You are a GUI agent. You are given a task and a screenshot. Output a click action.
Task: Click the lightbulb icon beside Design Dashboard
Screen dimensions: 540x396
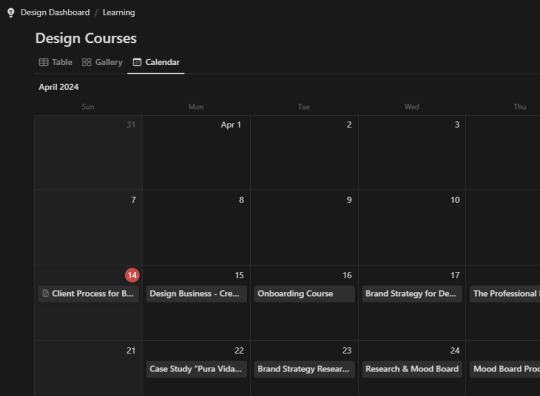click(11, 13)
